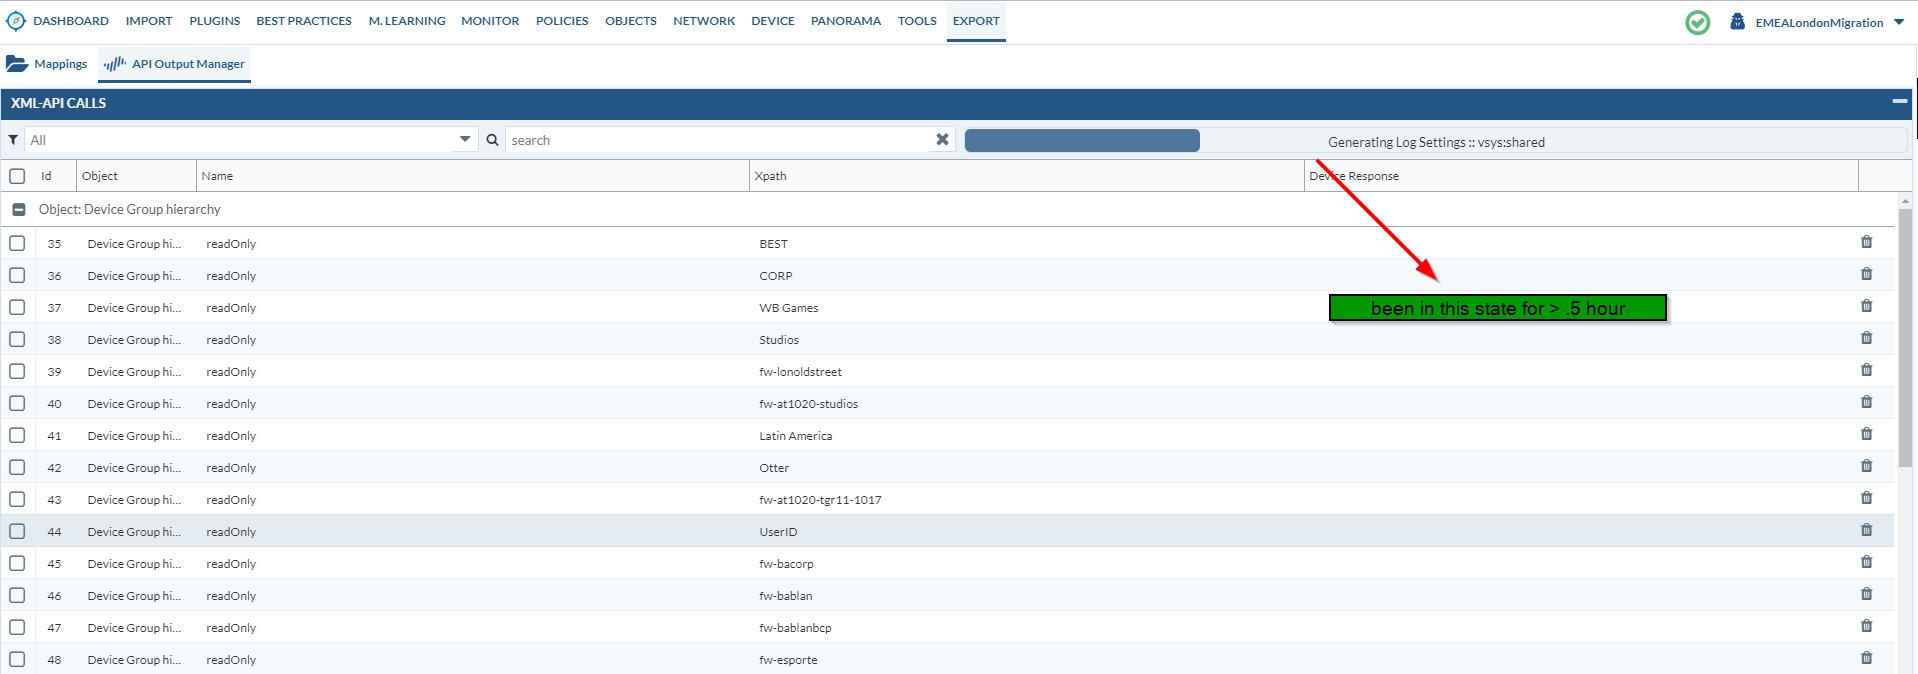This screenshot has height=674, width=1918.
Task: Open the All filter dropdown
Action: [465, 140]
